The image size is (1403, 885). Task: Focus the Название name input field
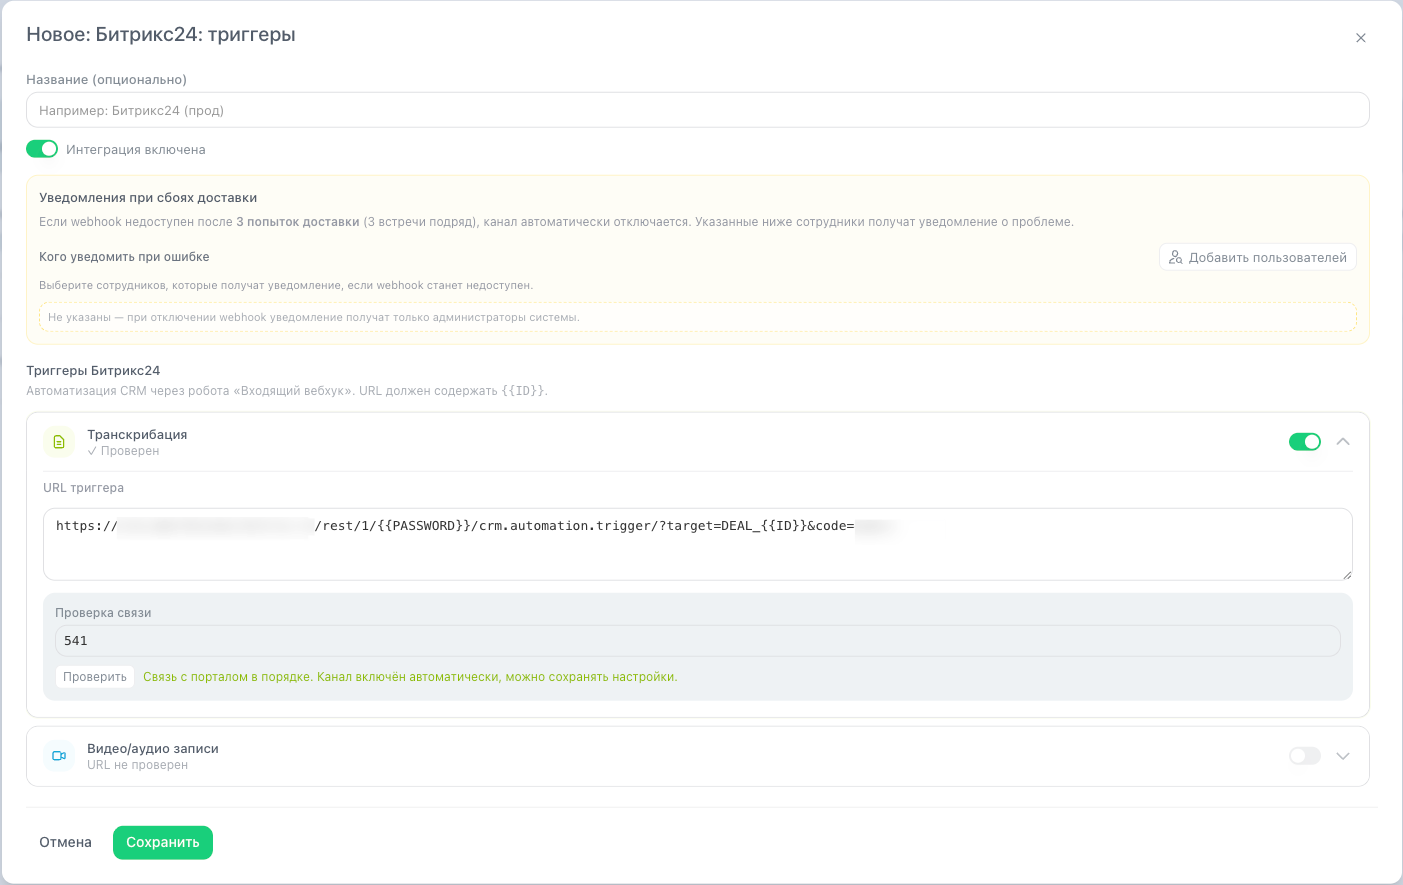tap(698, 110)
